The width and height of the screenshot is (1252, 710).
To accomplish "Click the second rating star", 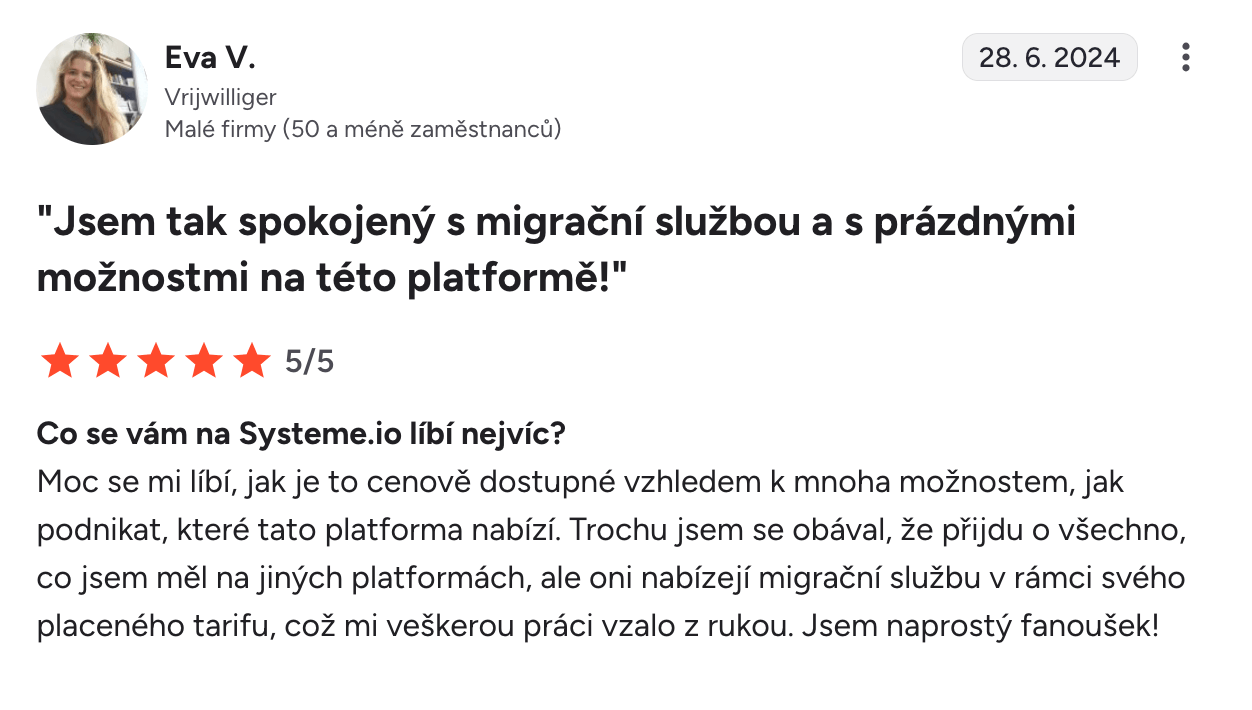I will click(x=107, y=361).
